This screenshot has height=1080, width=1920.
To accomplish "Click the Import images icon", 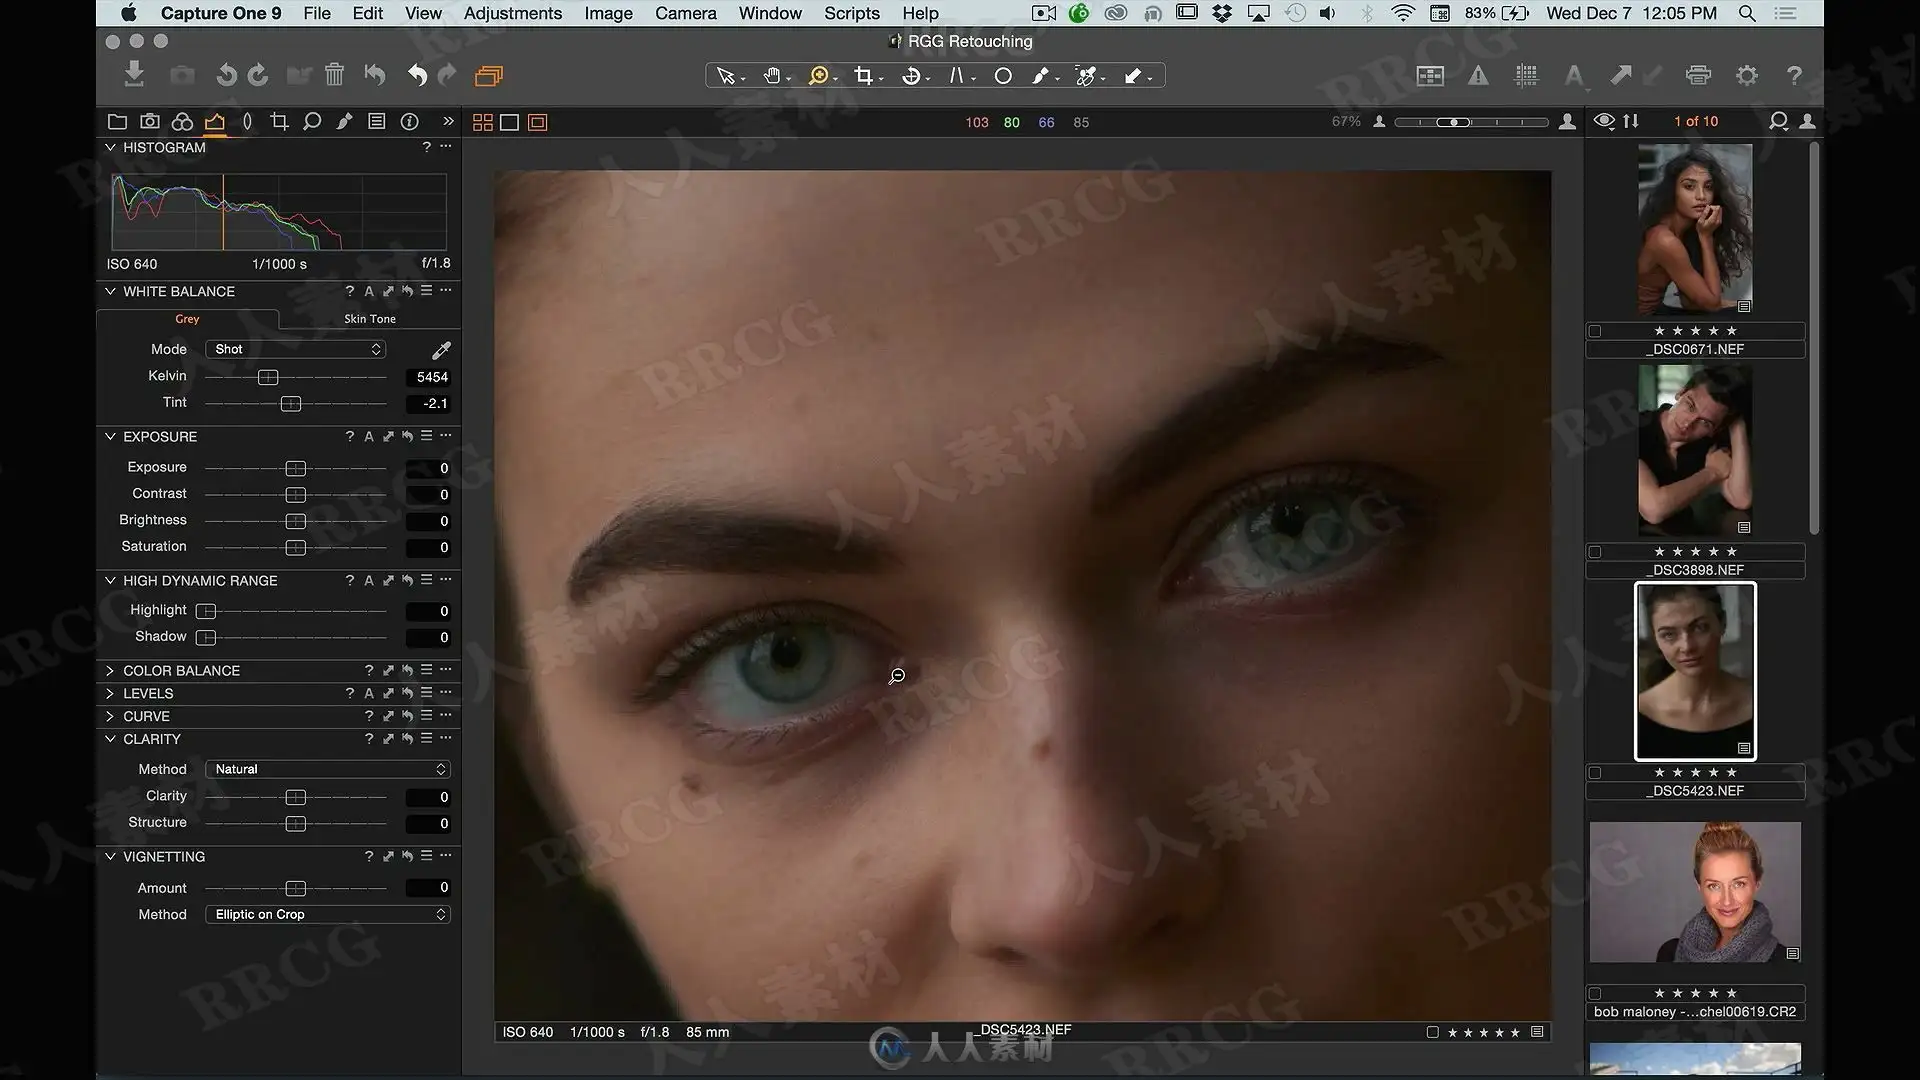I will [x=134, y=75].
